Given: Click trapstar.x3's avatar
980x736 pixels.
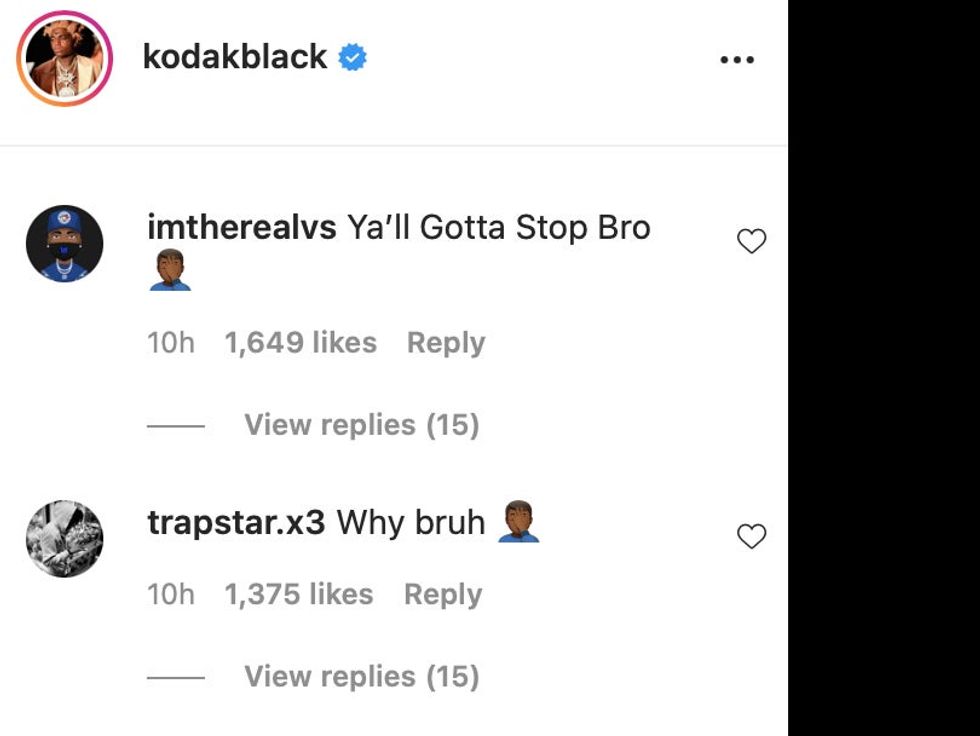Looking at the screenshot, I should coord(64,539).
